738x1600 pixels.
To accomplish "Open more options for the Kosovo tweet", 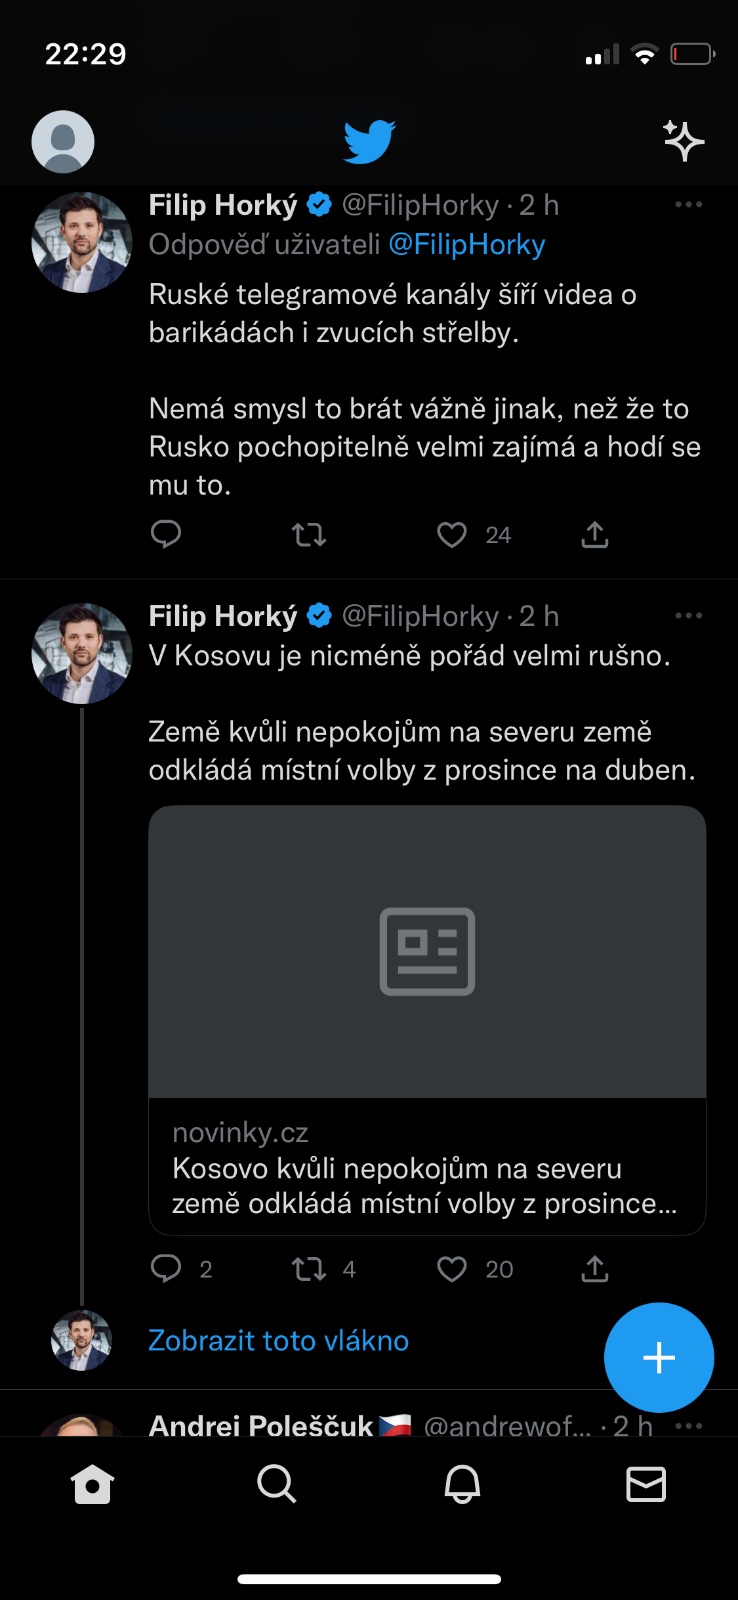I will pos(688,616).
